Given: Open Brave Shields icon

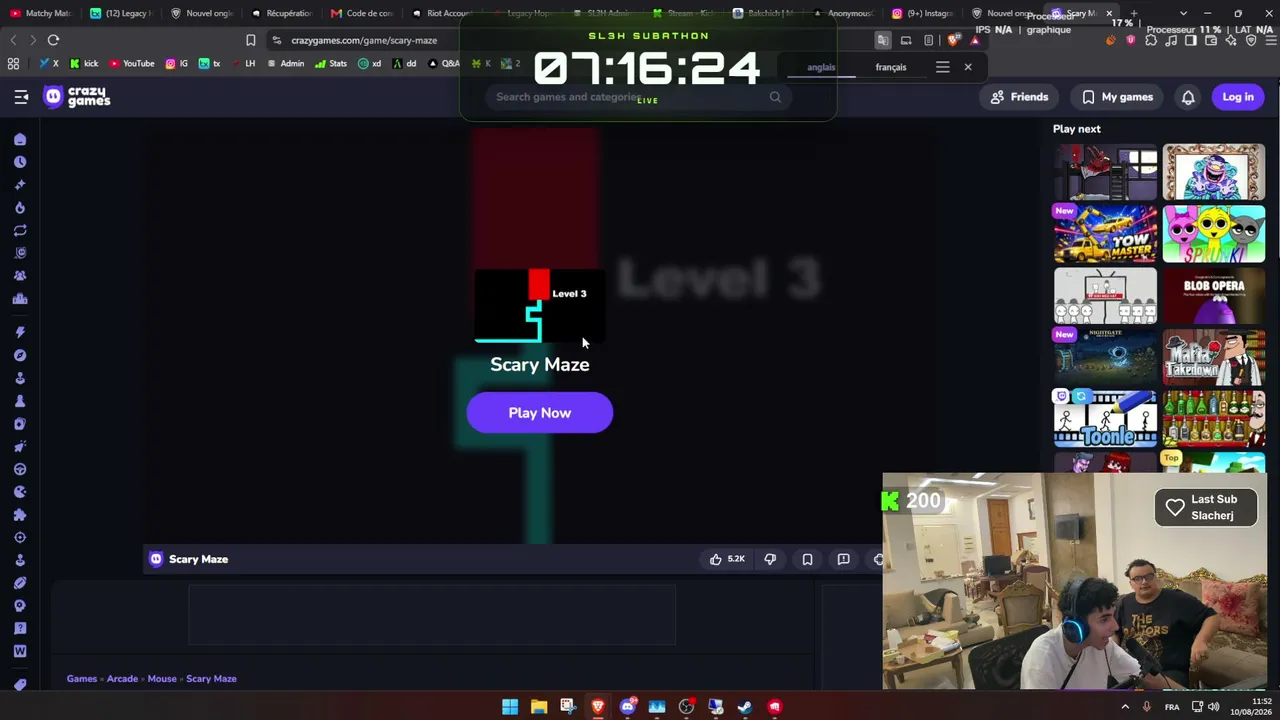Looking at the screenshot, I should pyautogui.click(x=953, y=40).
